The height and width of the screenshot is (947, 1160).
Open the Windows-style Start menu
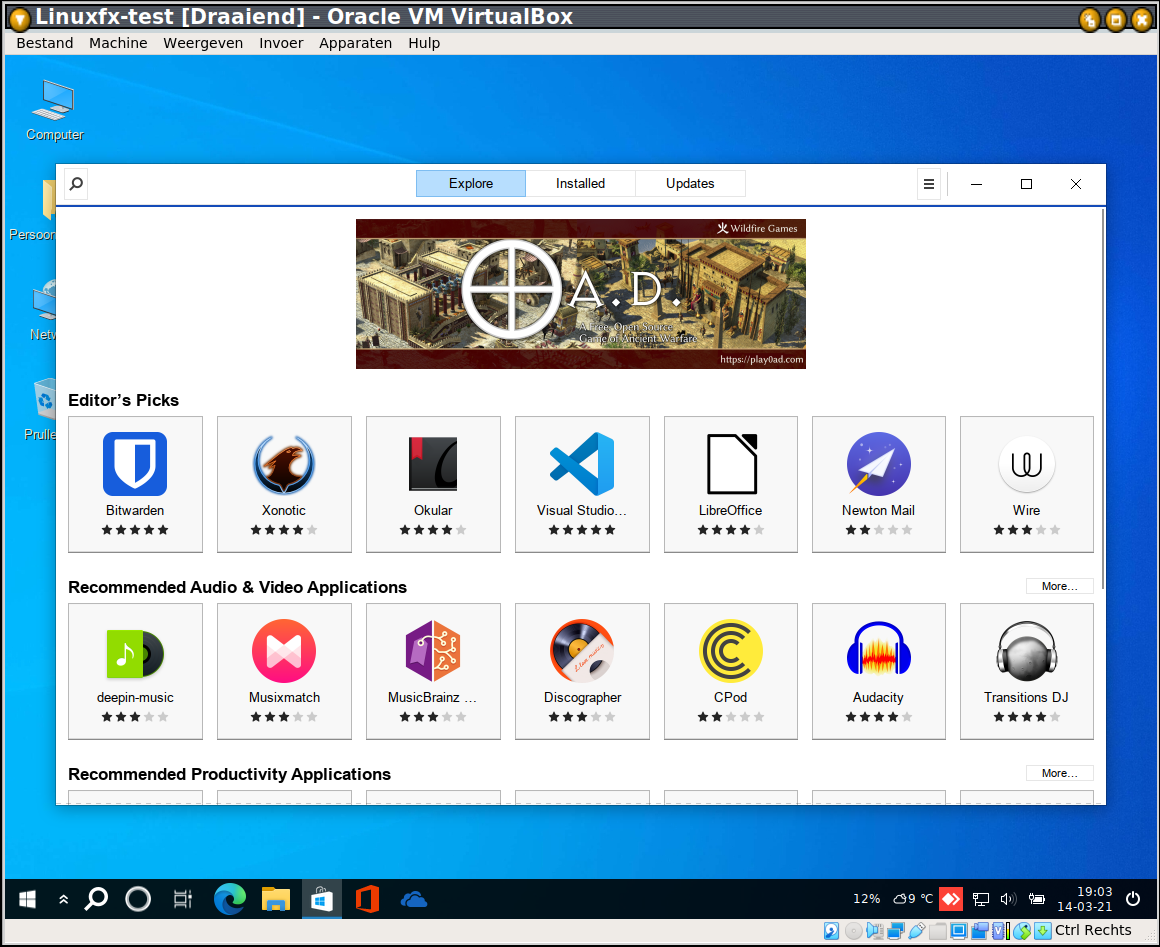(27, 899)
